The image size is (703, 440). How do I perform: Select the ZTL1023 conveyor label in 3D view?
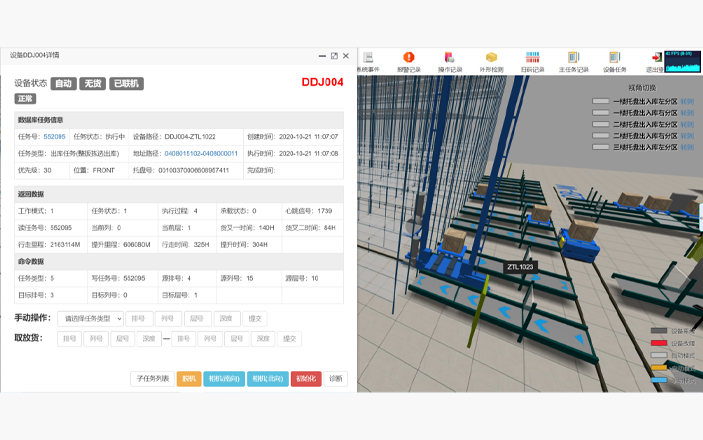520,267
